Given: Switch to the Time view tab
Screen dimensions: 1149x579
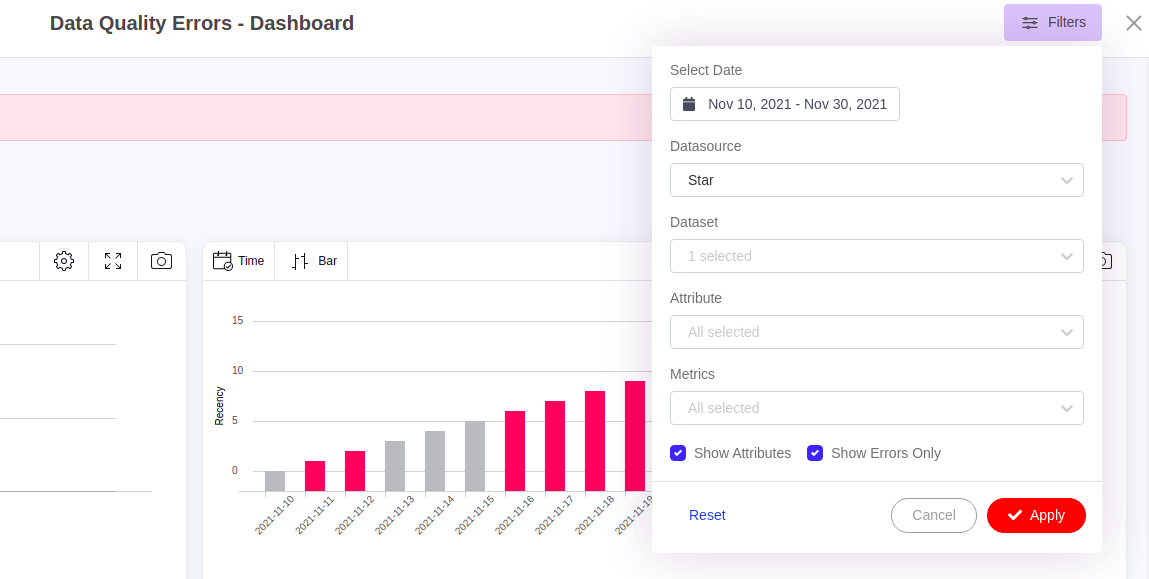Looking at the screenshot, I should pyautogui.click(x=251, y=261).
